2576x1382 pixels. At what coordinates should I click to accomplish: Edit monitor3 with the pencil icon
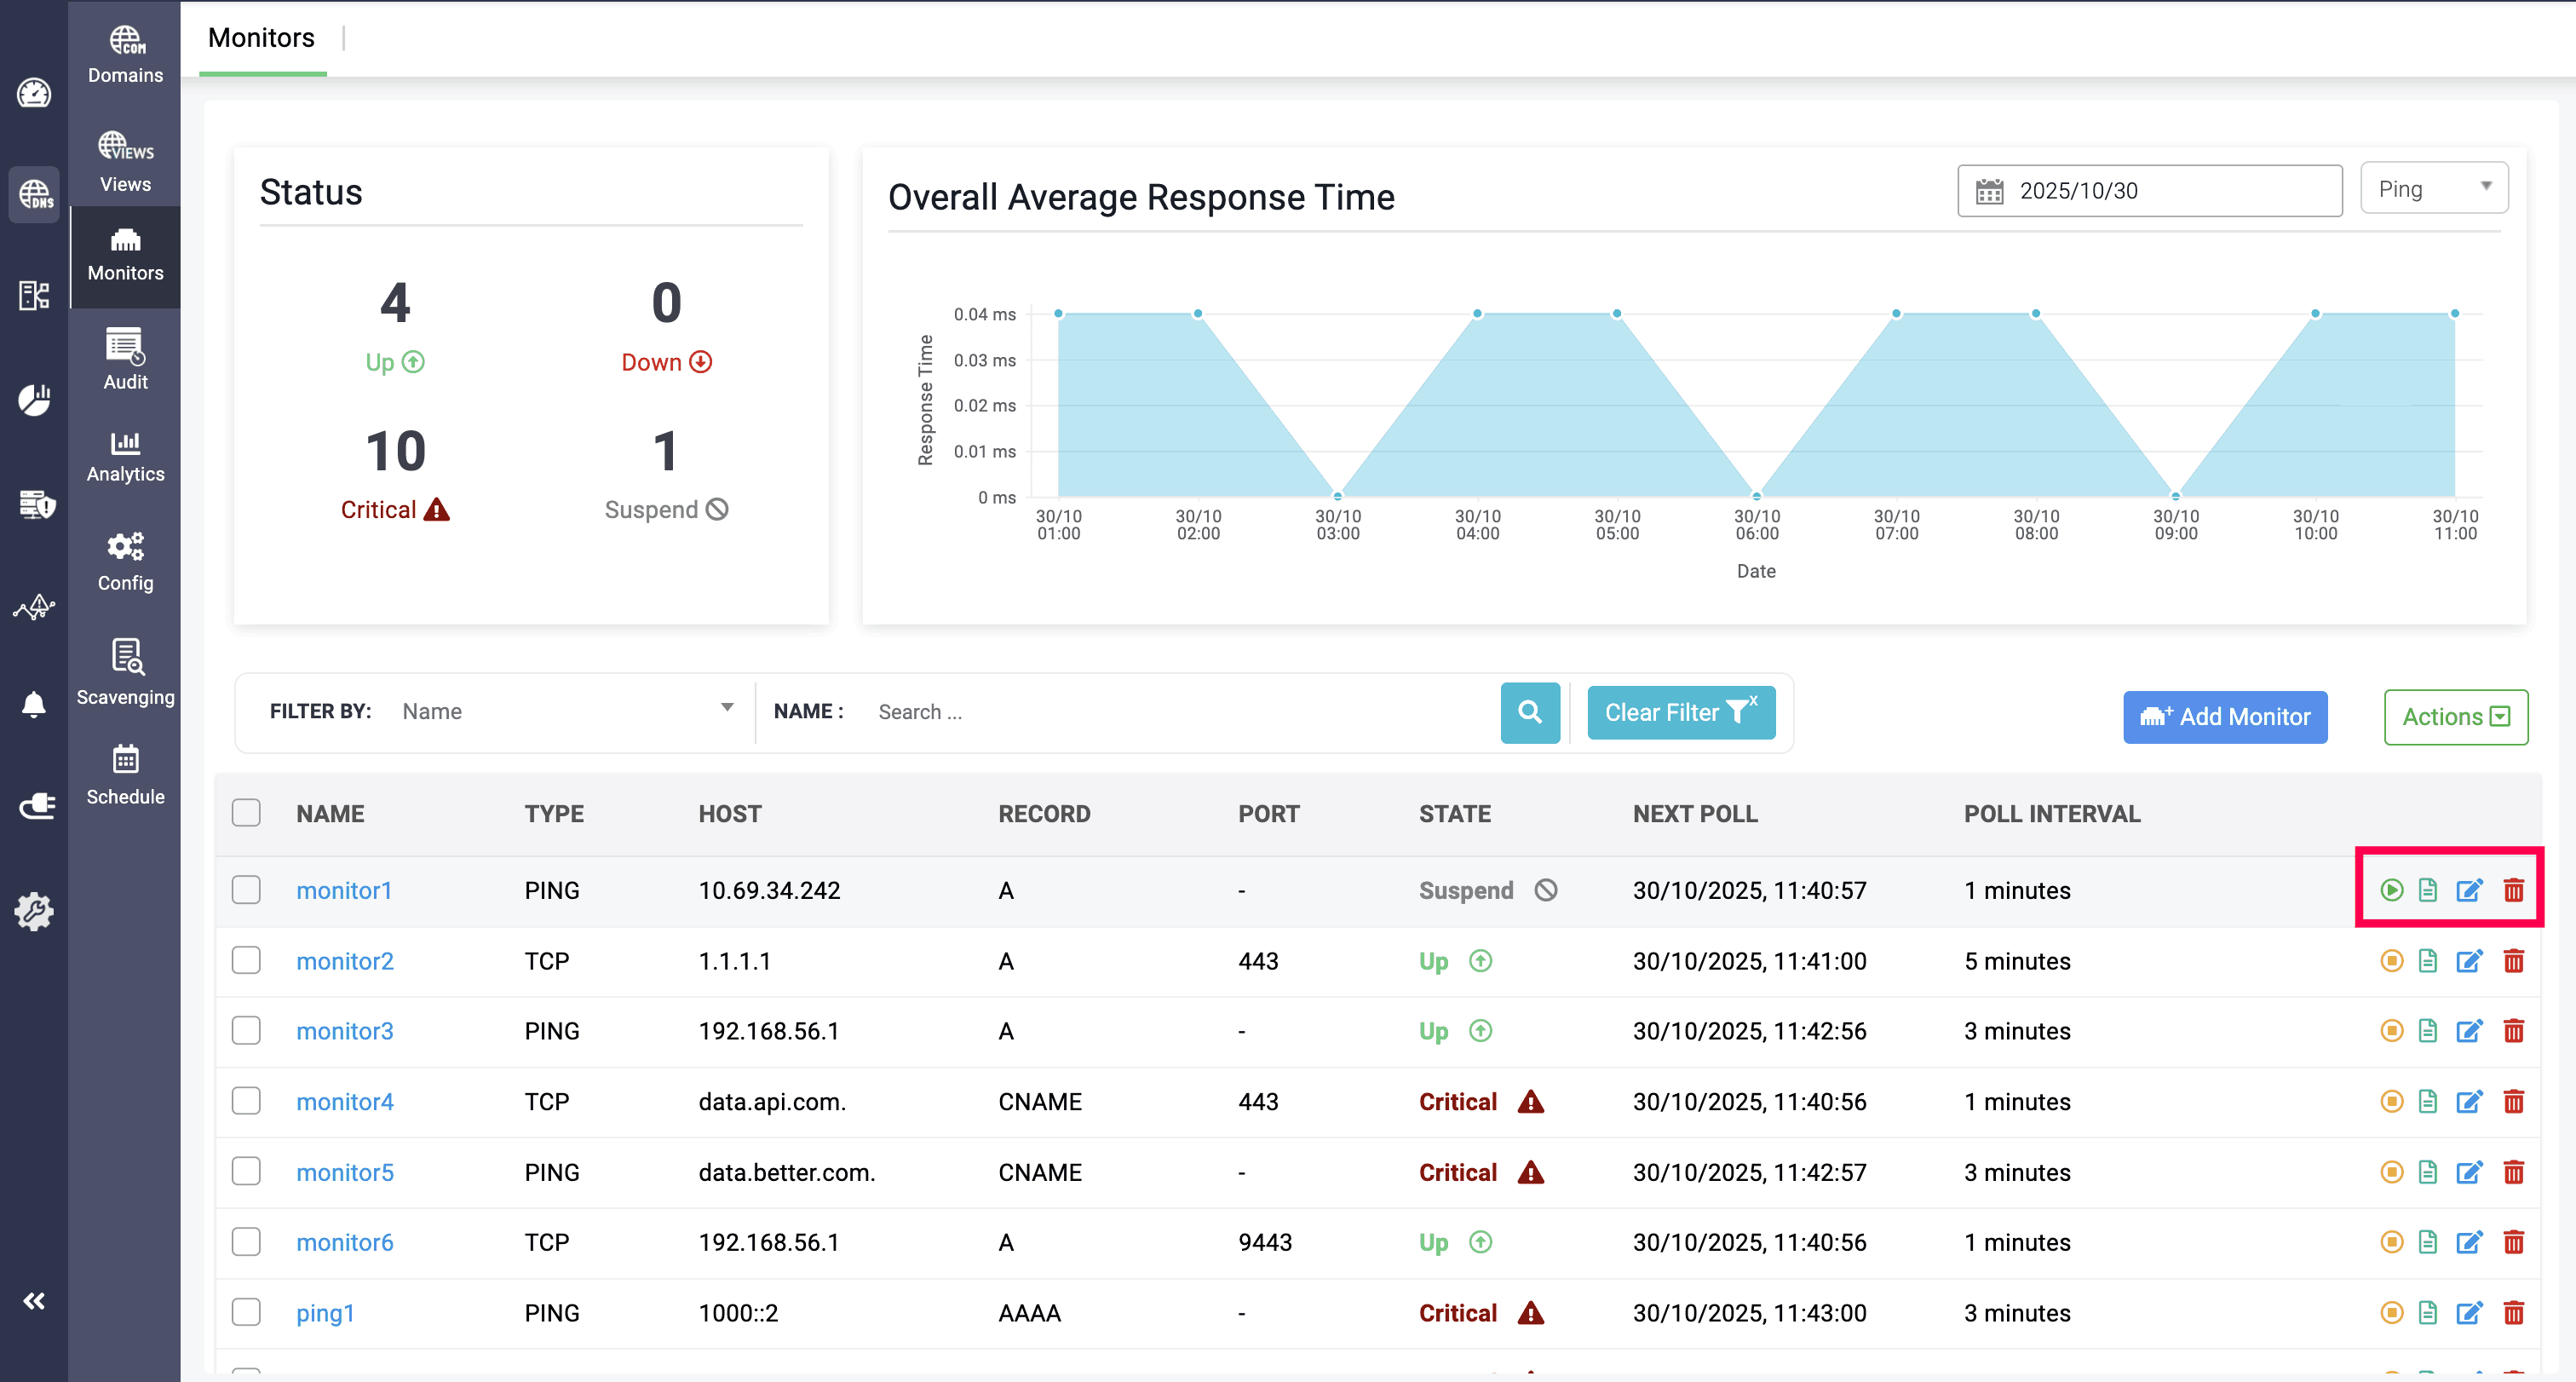[2469, 1031]
